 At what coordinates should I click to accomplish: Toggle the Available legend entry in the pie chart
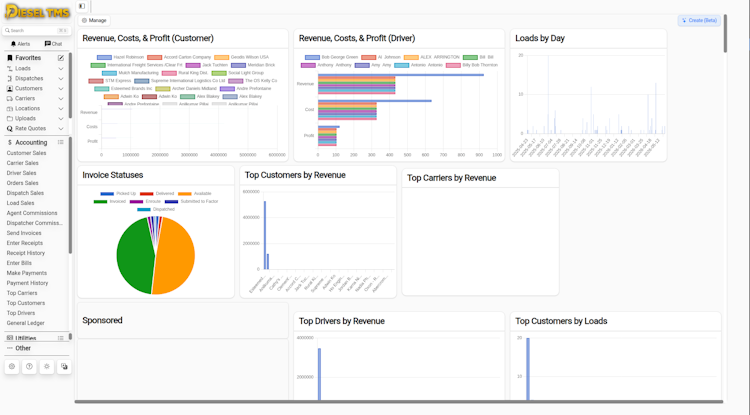pyautogui.click(x=194, y=194)
